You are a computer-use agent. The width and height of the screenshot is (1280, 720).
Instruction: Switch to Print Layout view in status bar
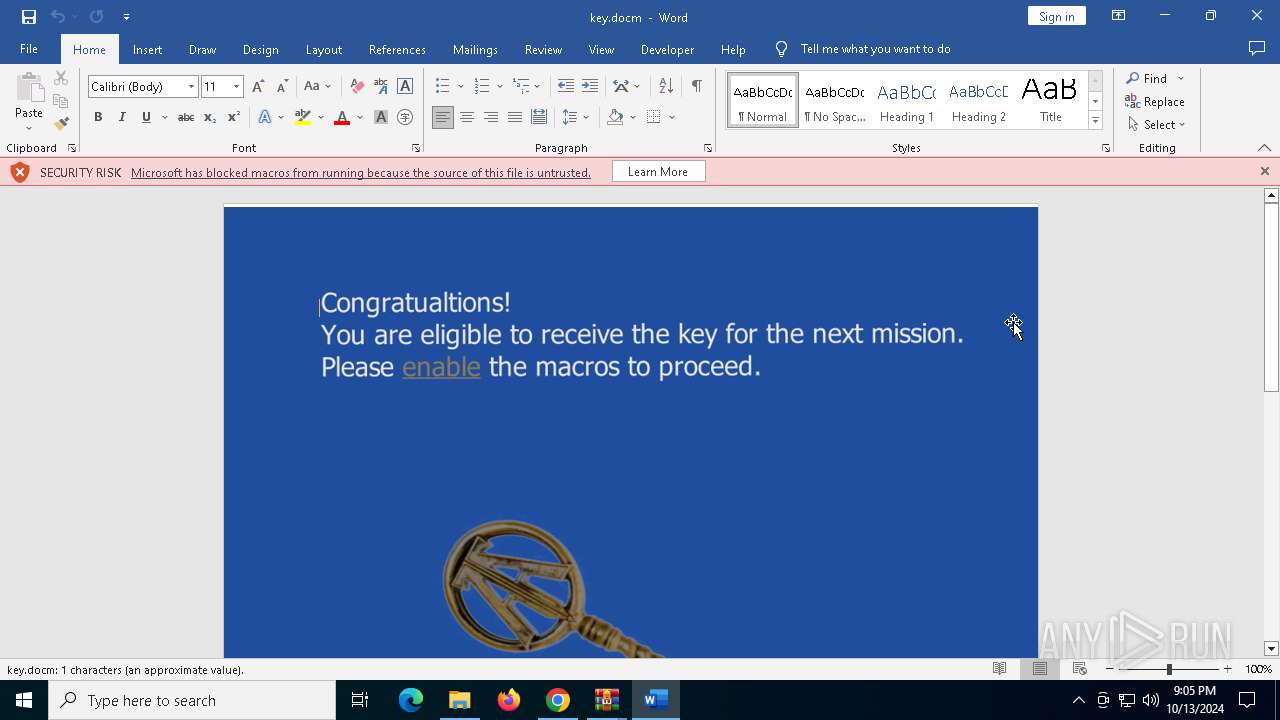coord(1039,669)
